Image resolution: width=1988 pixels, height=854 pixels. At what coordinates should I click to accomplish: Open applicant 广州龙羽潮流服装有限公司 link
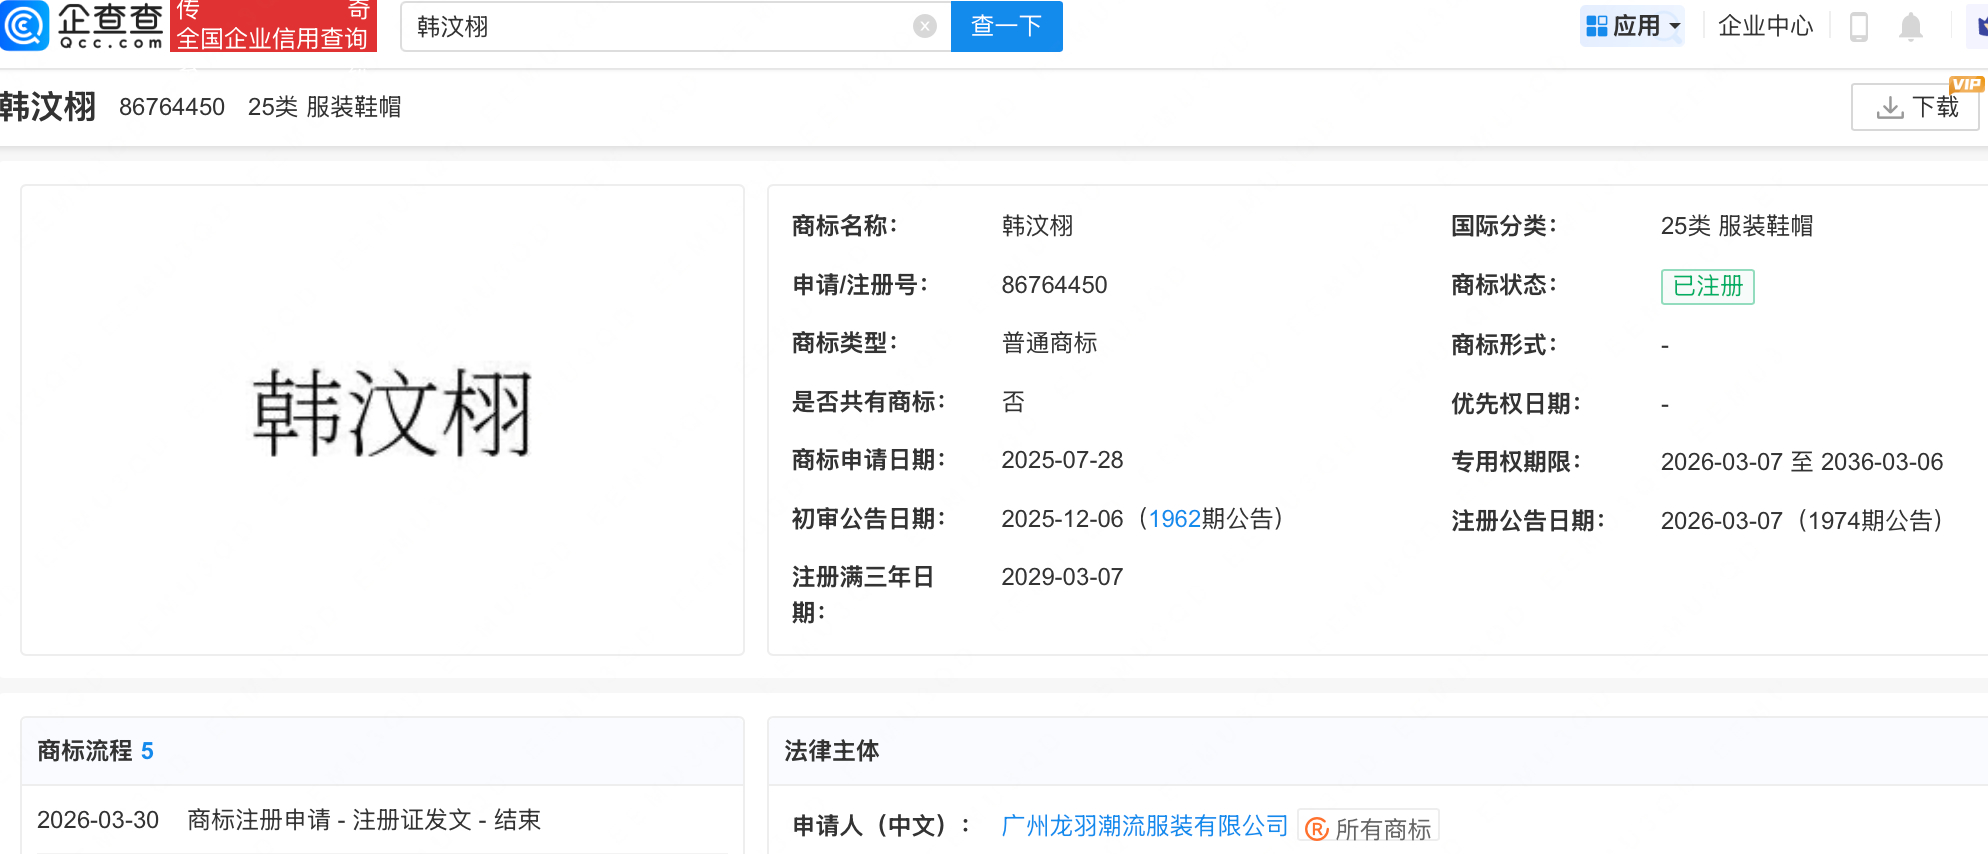tap(1144, 826)
